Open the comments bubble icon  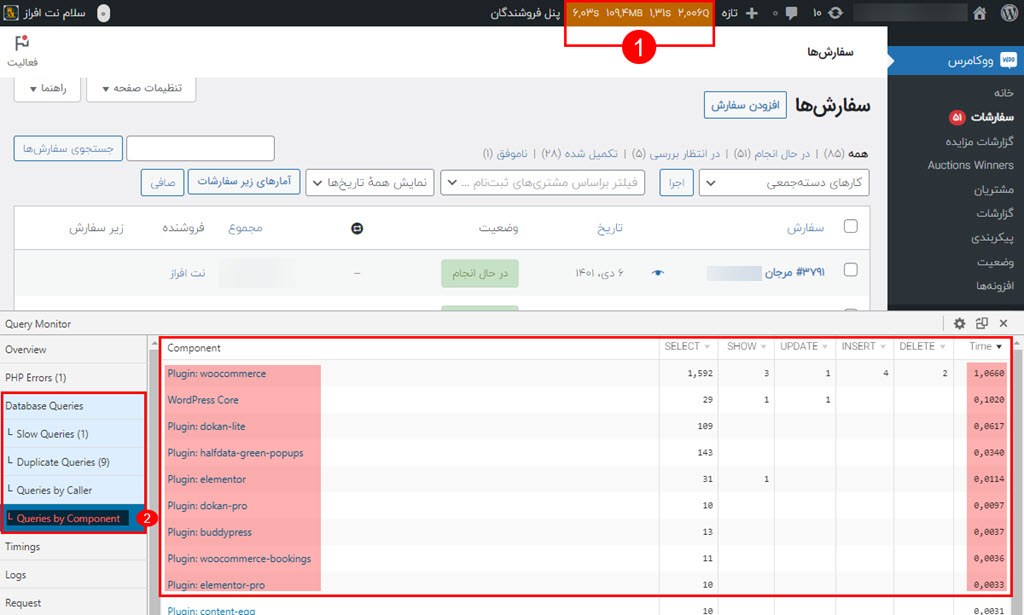pyautogui.click(x=792, y=13)
